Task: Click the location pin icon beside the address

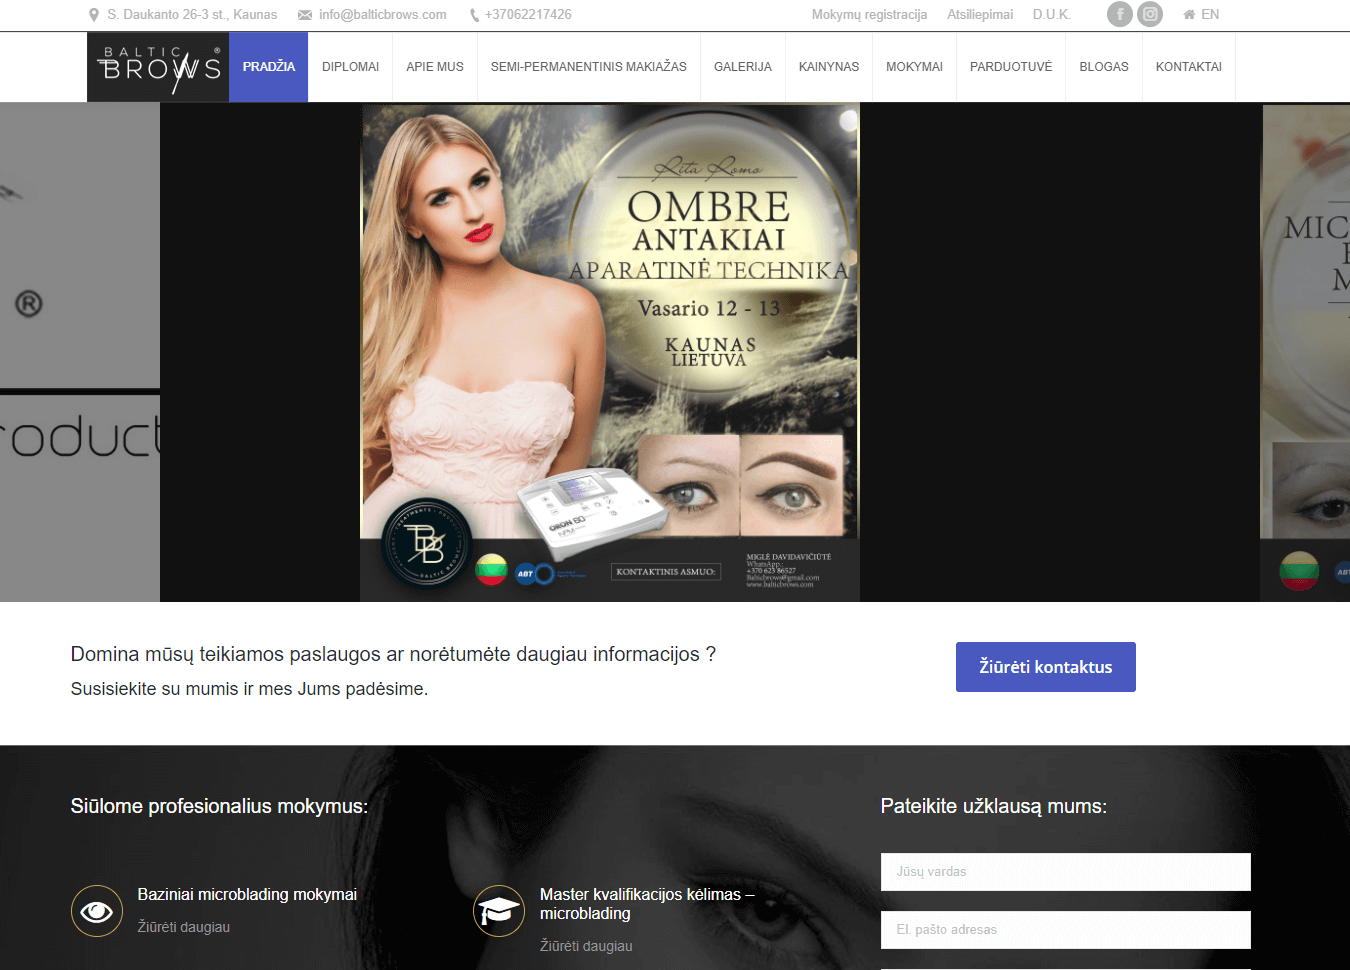Action: [94, 15]
